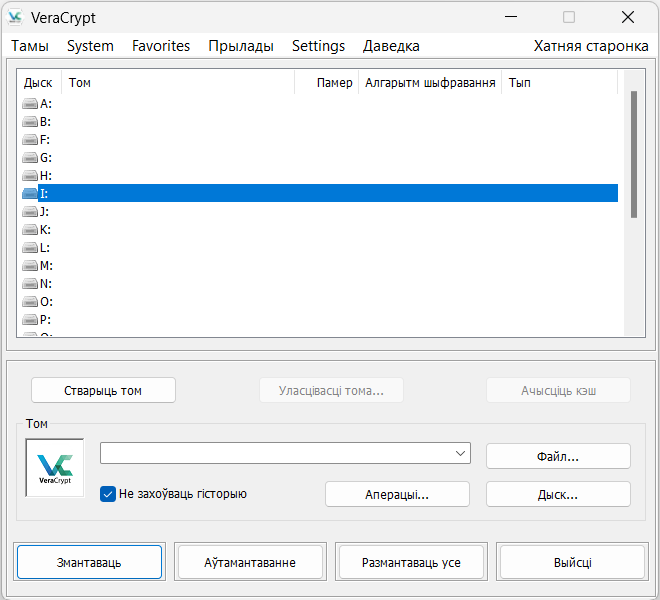Click the drive icon for A:
Screen dimensions: 660x600
click(x=30, y=104)
